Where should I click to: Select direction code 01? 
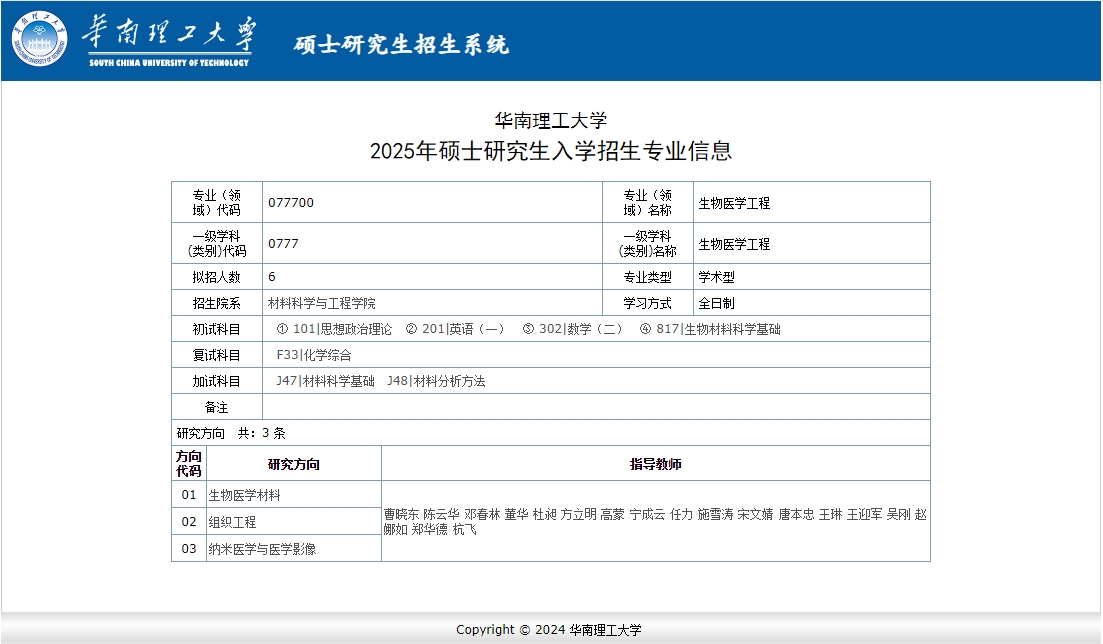pos(189,495)
